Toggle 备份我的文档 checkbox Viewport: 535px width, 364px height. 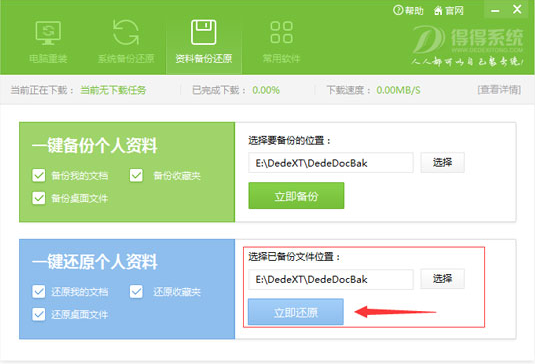(x=39, y=175)
